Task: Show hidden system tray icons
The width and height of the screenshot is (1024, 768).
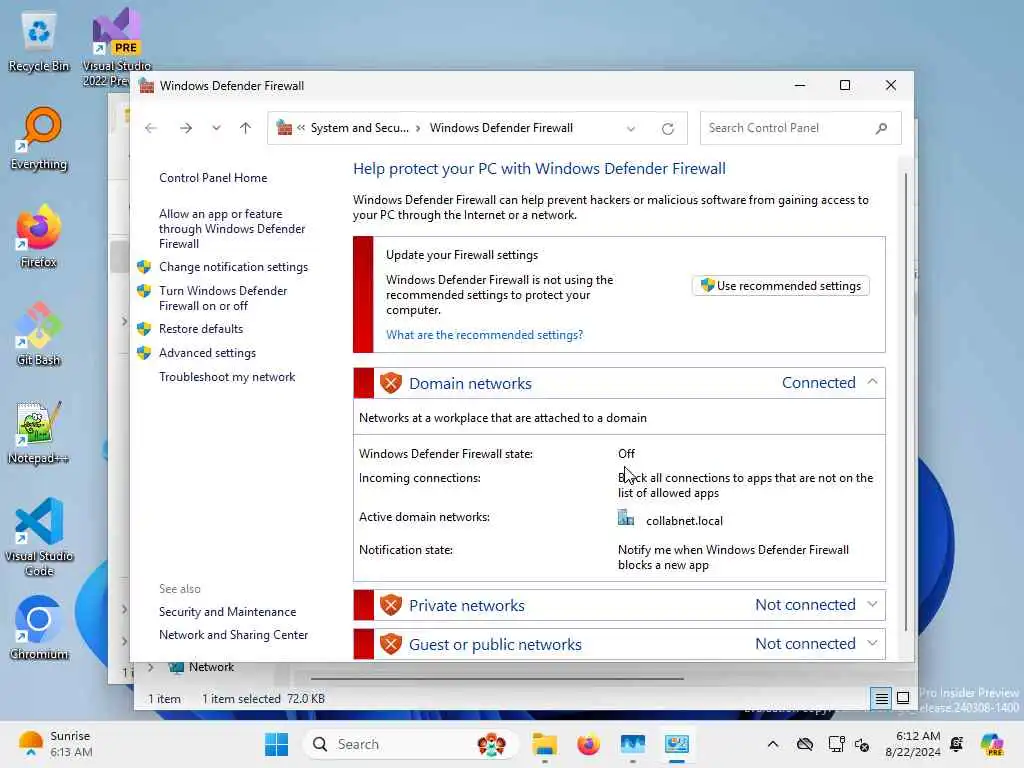Action: click(773, 744)
